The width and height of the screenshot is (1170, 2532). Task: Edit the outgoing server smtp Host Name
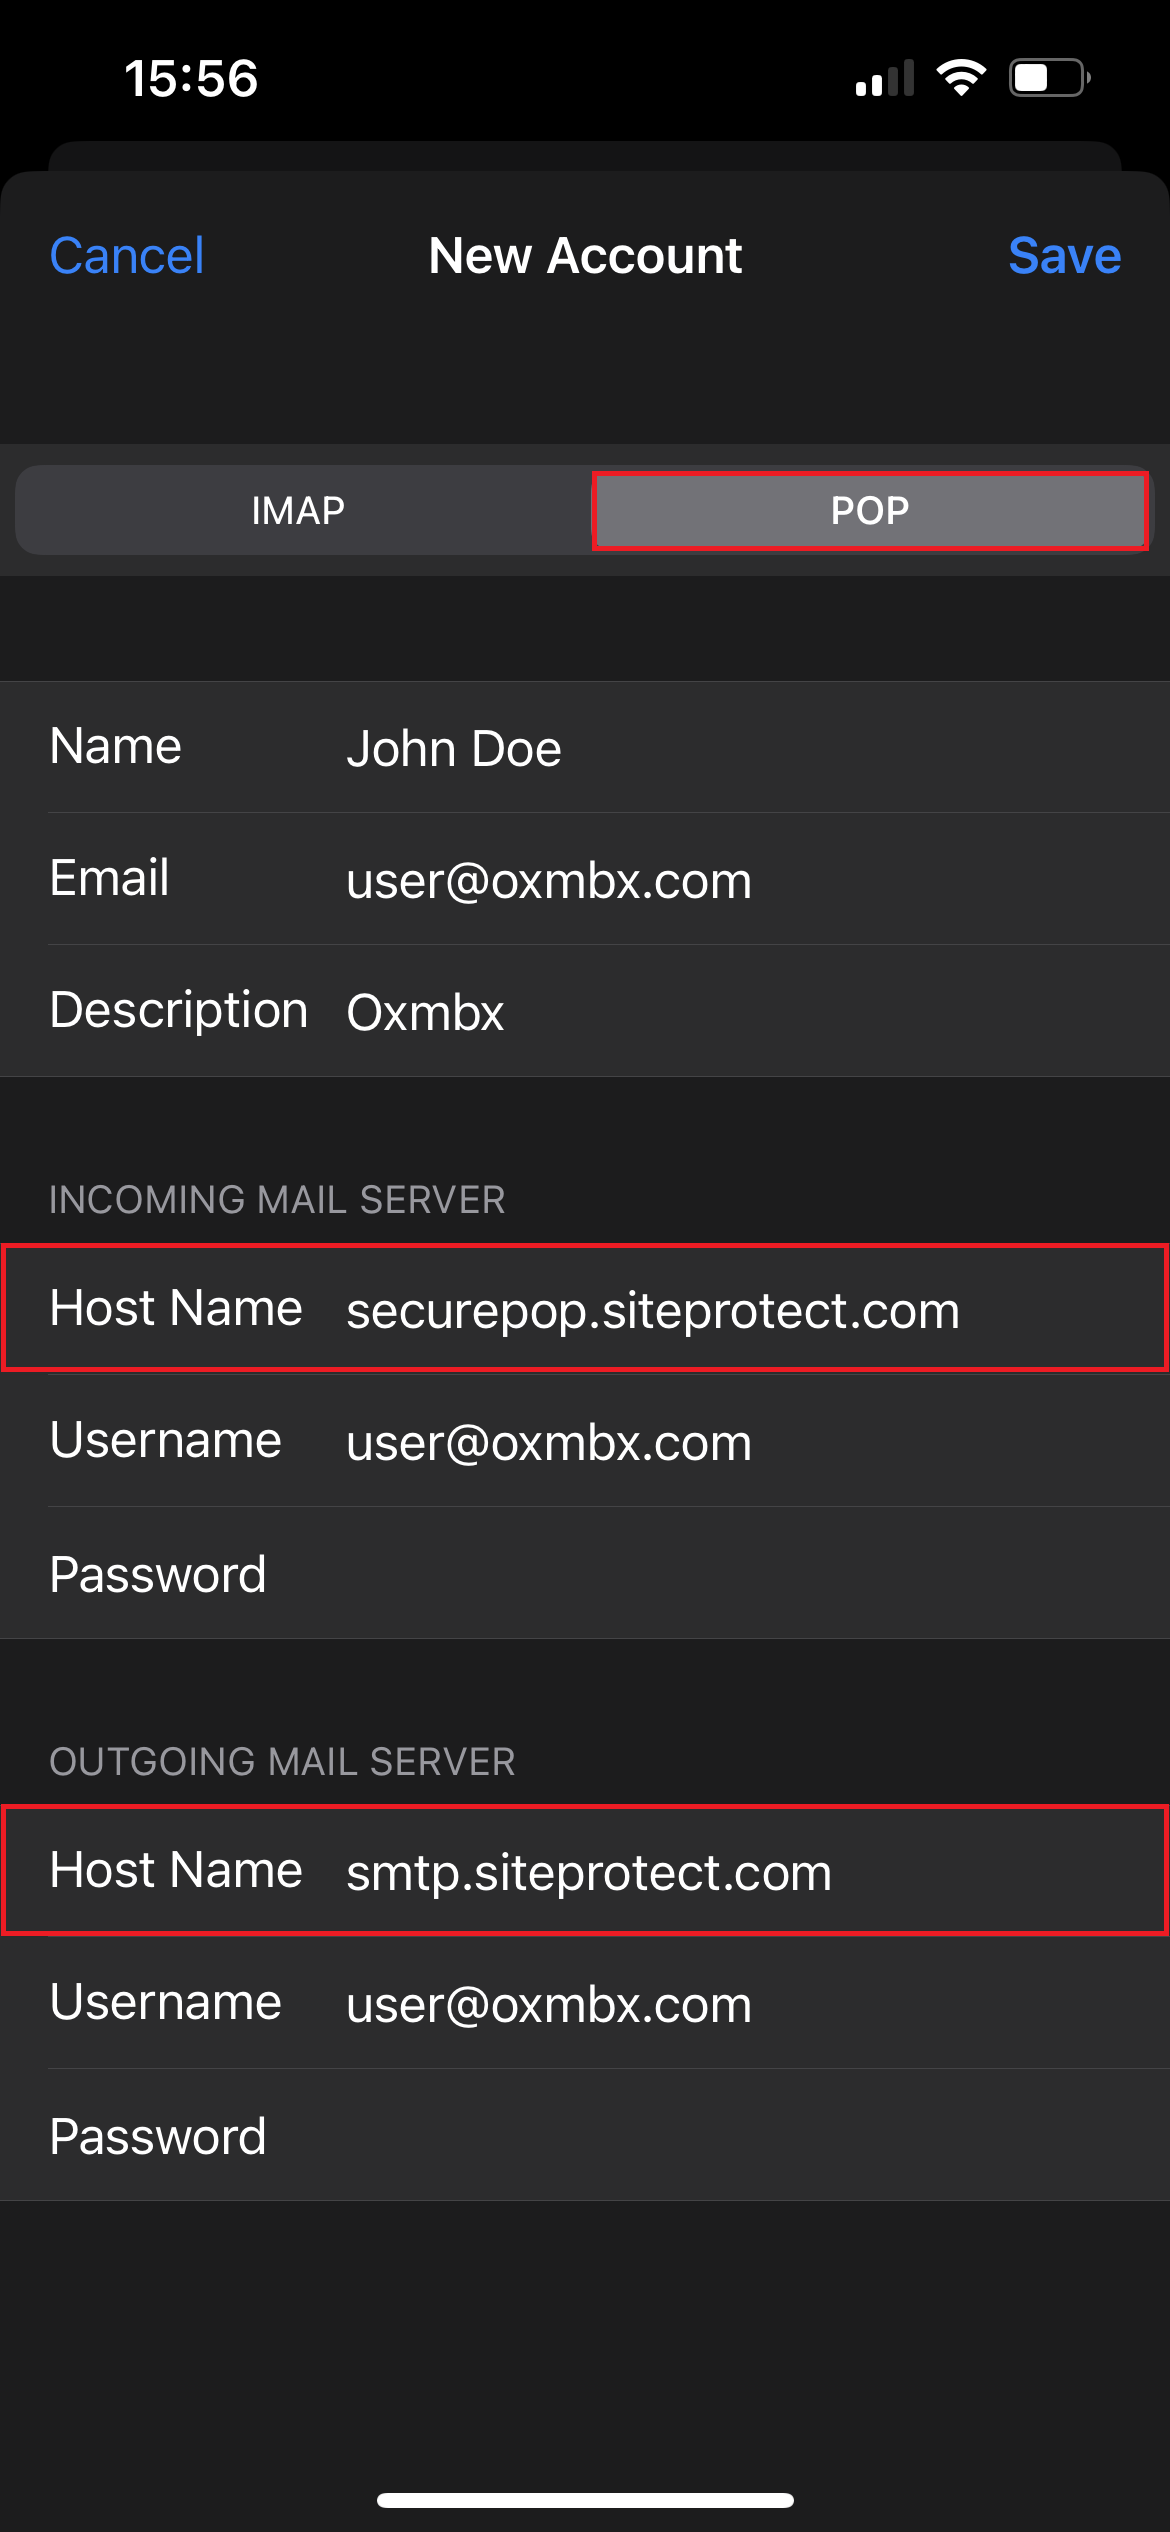[700, 1871]
